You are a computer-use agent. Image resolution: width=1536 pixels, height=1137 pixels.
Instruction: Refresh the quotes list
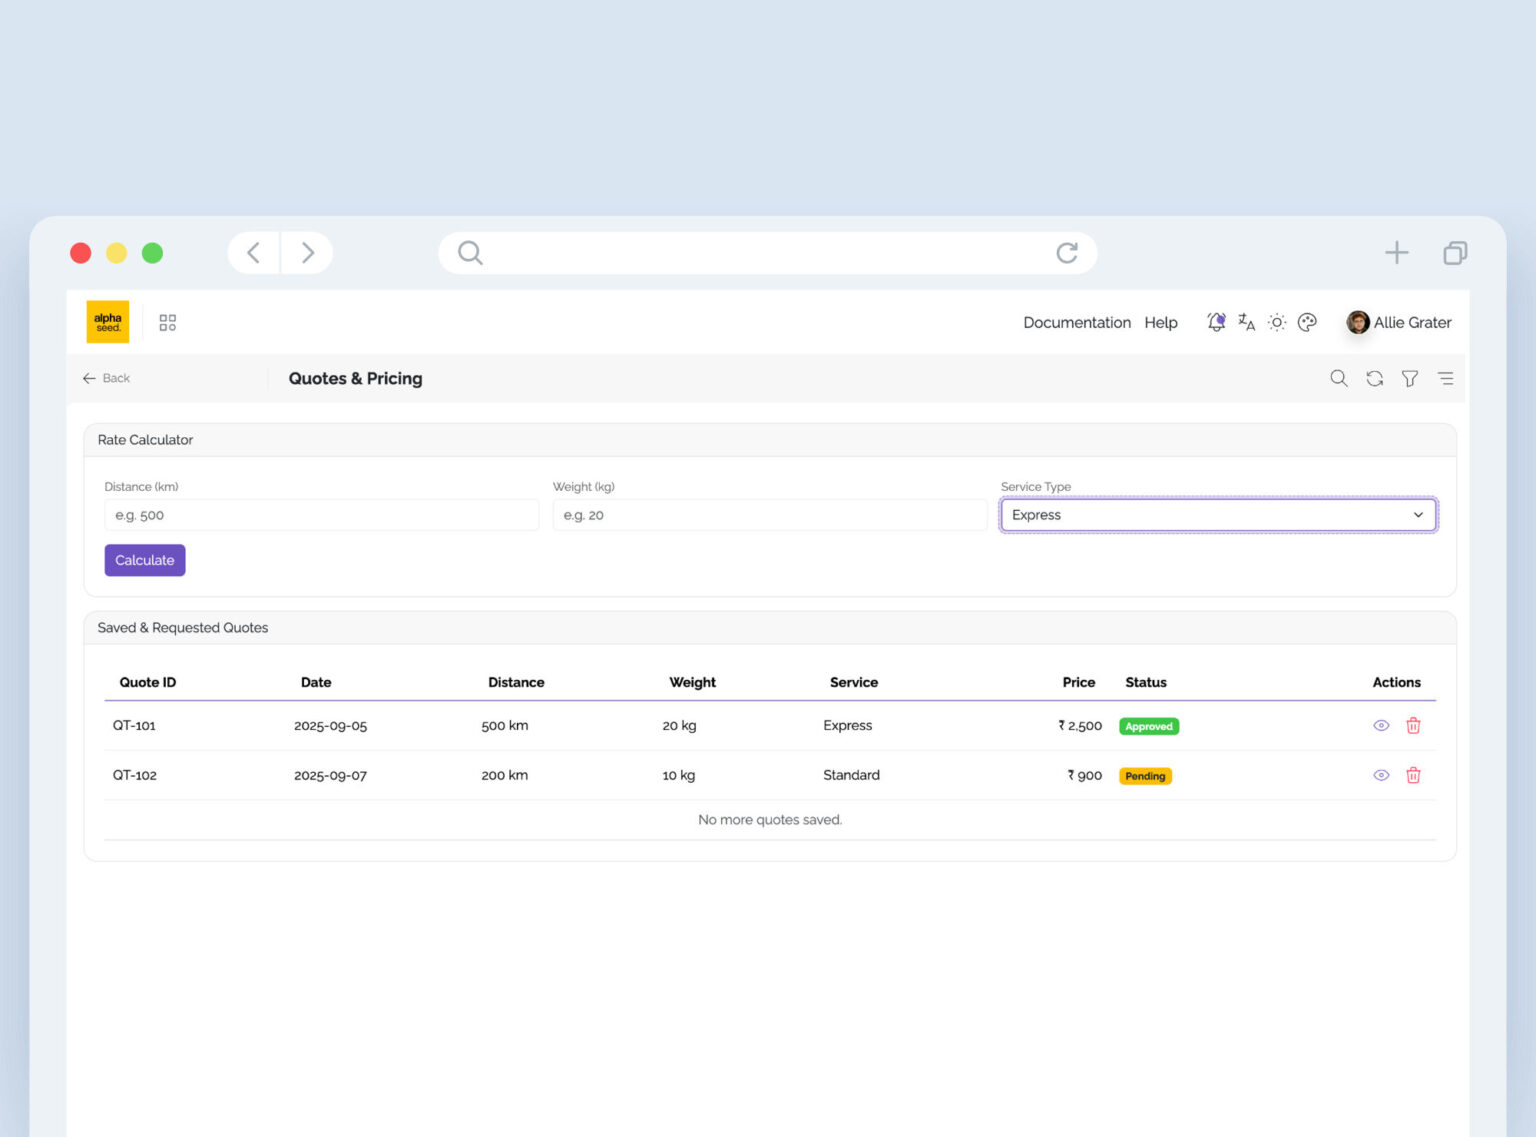point(1374,378)
